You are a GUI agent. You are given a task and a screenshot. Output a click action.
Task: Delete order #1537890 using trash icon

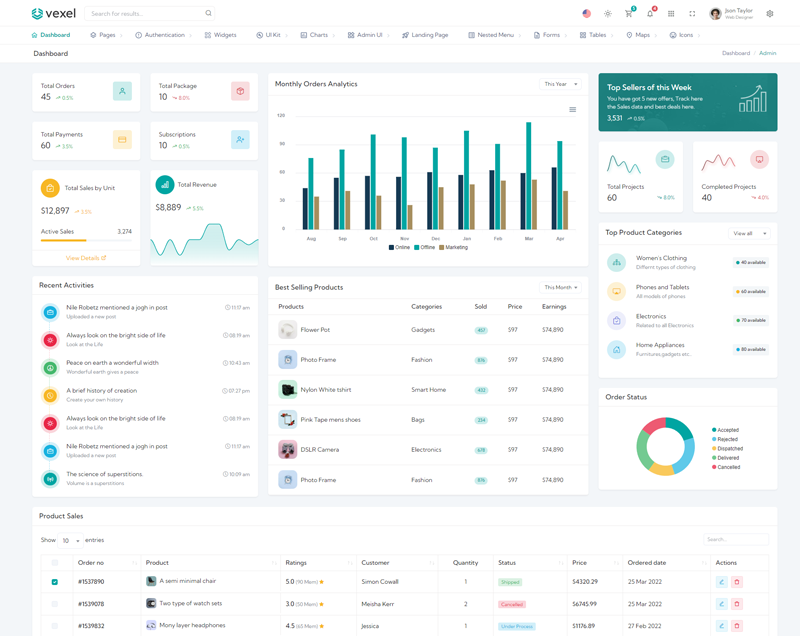tap(737, 581)
